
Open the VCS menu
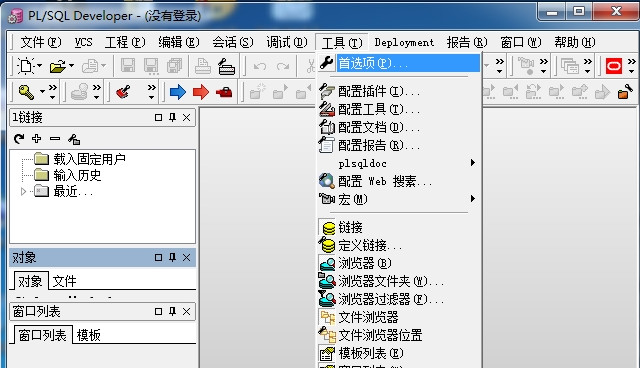point(83,42)
